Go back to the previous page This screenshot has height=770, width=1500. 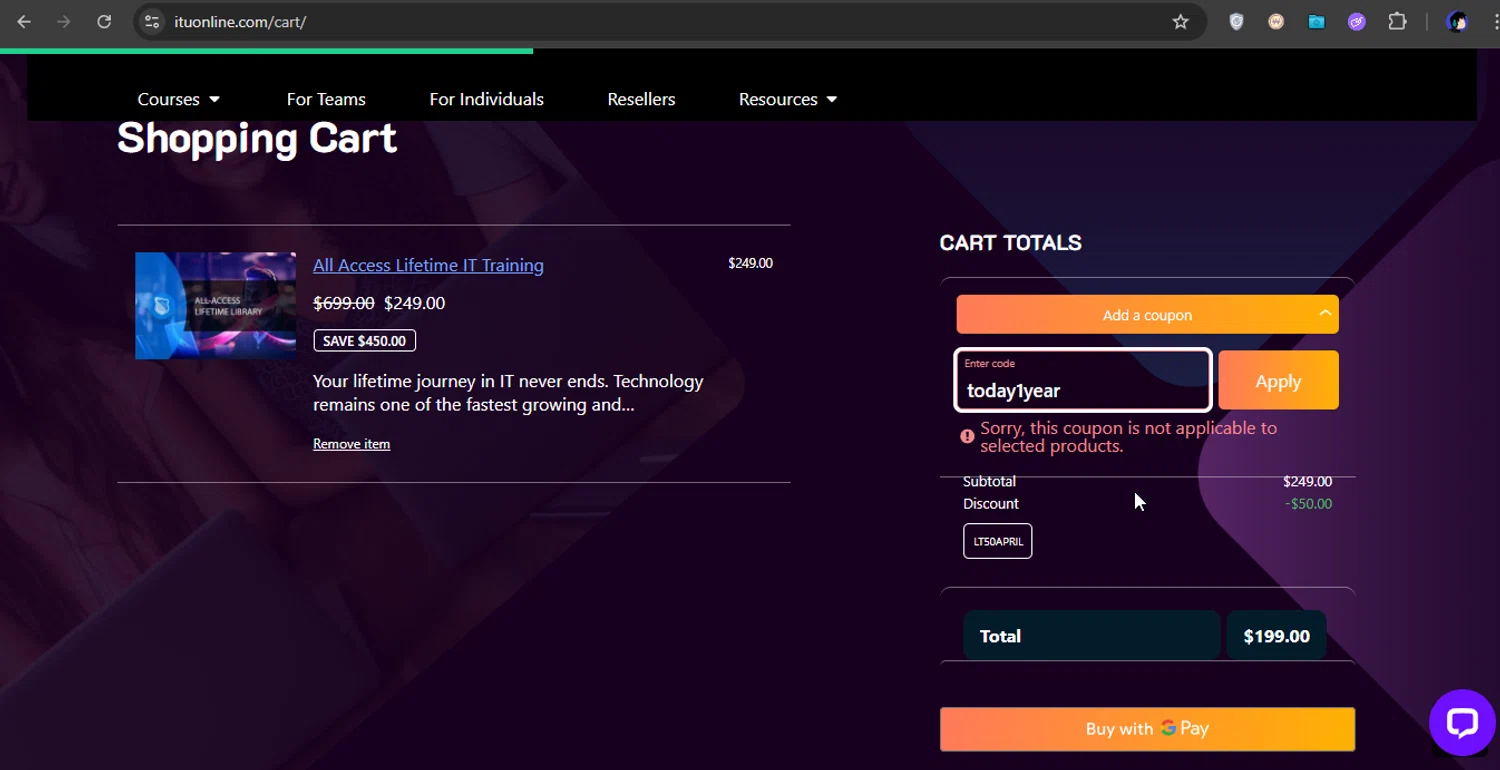point(24,21)
